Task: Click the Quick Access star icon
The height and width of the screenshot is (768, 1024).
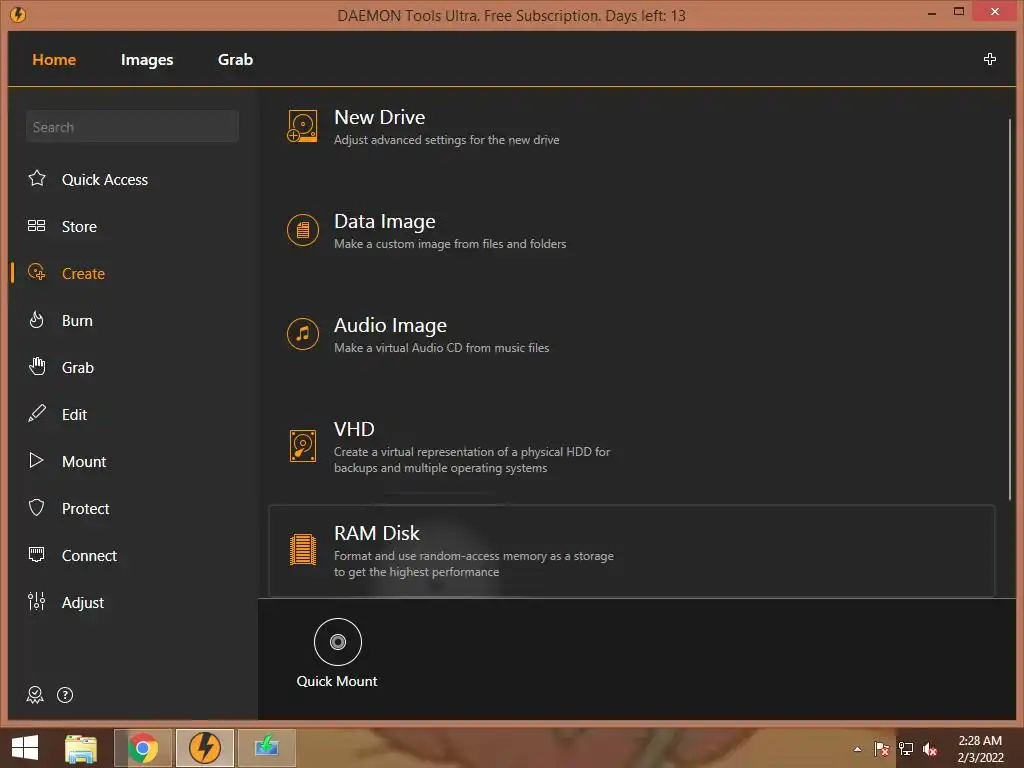Action: click(x=37, y=178)
